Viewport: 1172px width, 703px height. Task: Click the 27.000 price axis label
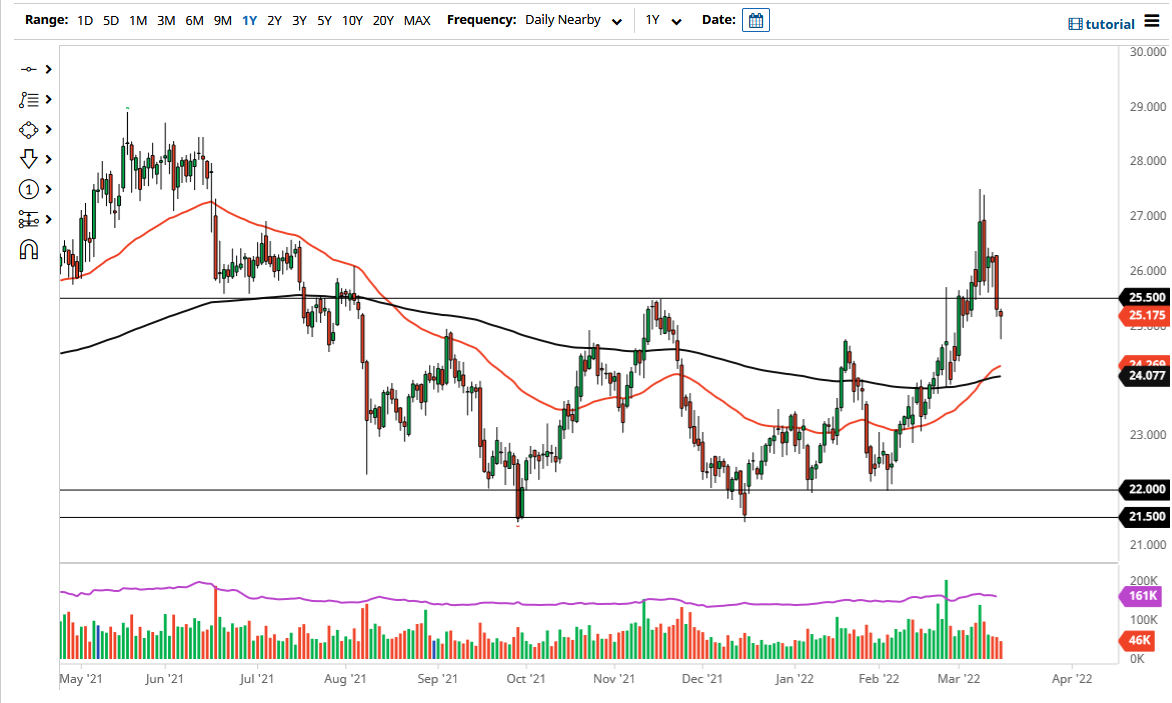click(x=1147, y=216)
